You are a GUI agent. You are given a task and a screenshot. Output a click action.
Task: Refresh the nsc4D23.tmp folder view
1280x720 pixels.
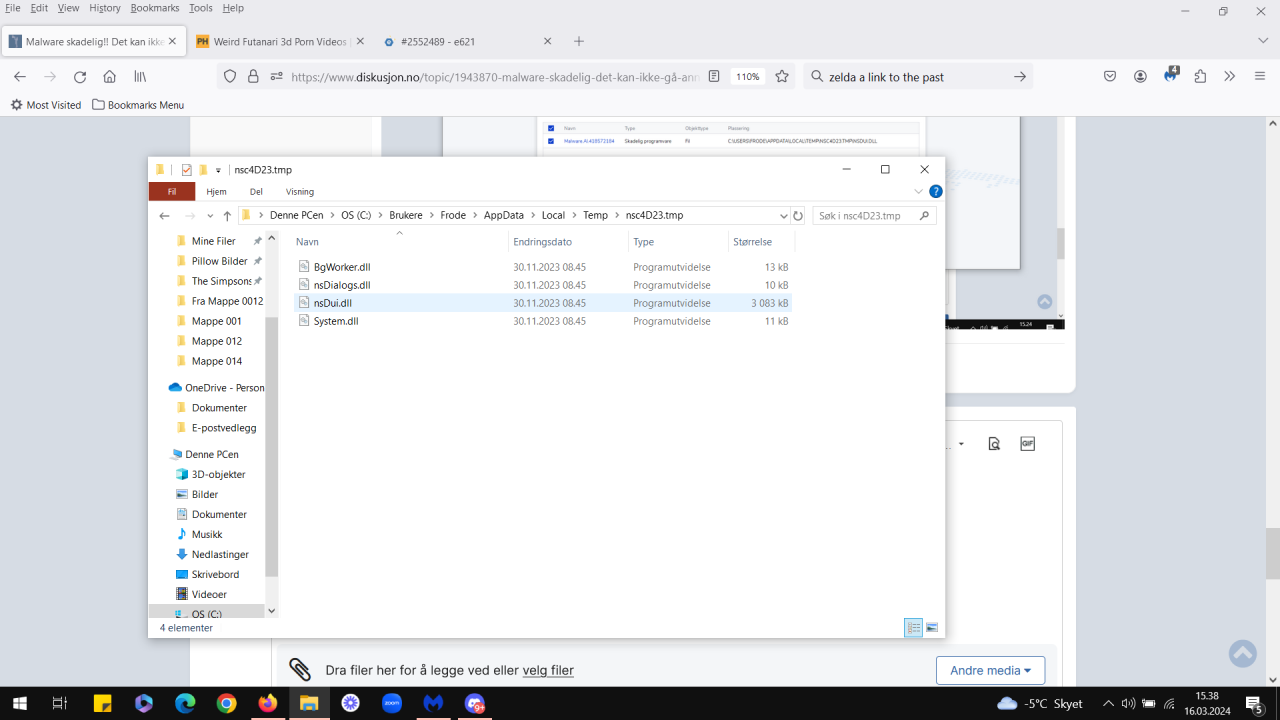point(798,216)
